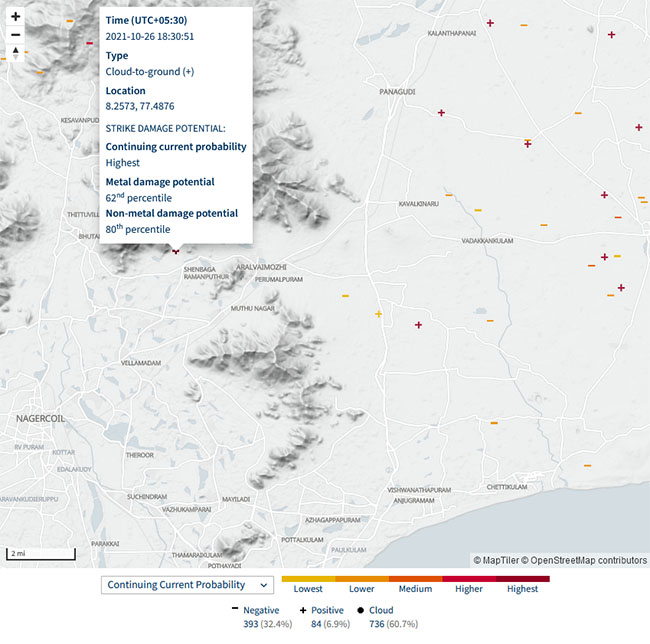Toggle Cloud strikes filter in legend
This screenshot has height=644, width=650.
pyautogui.click(x=375, y=610)
